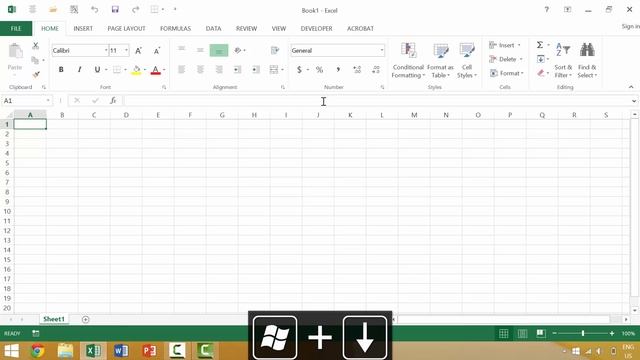Open the FILE tab
This screenshot has height=360, width=640.
(x=16, y=29)
